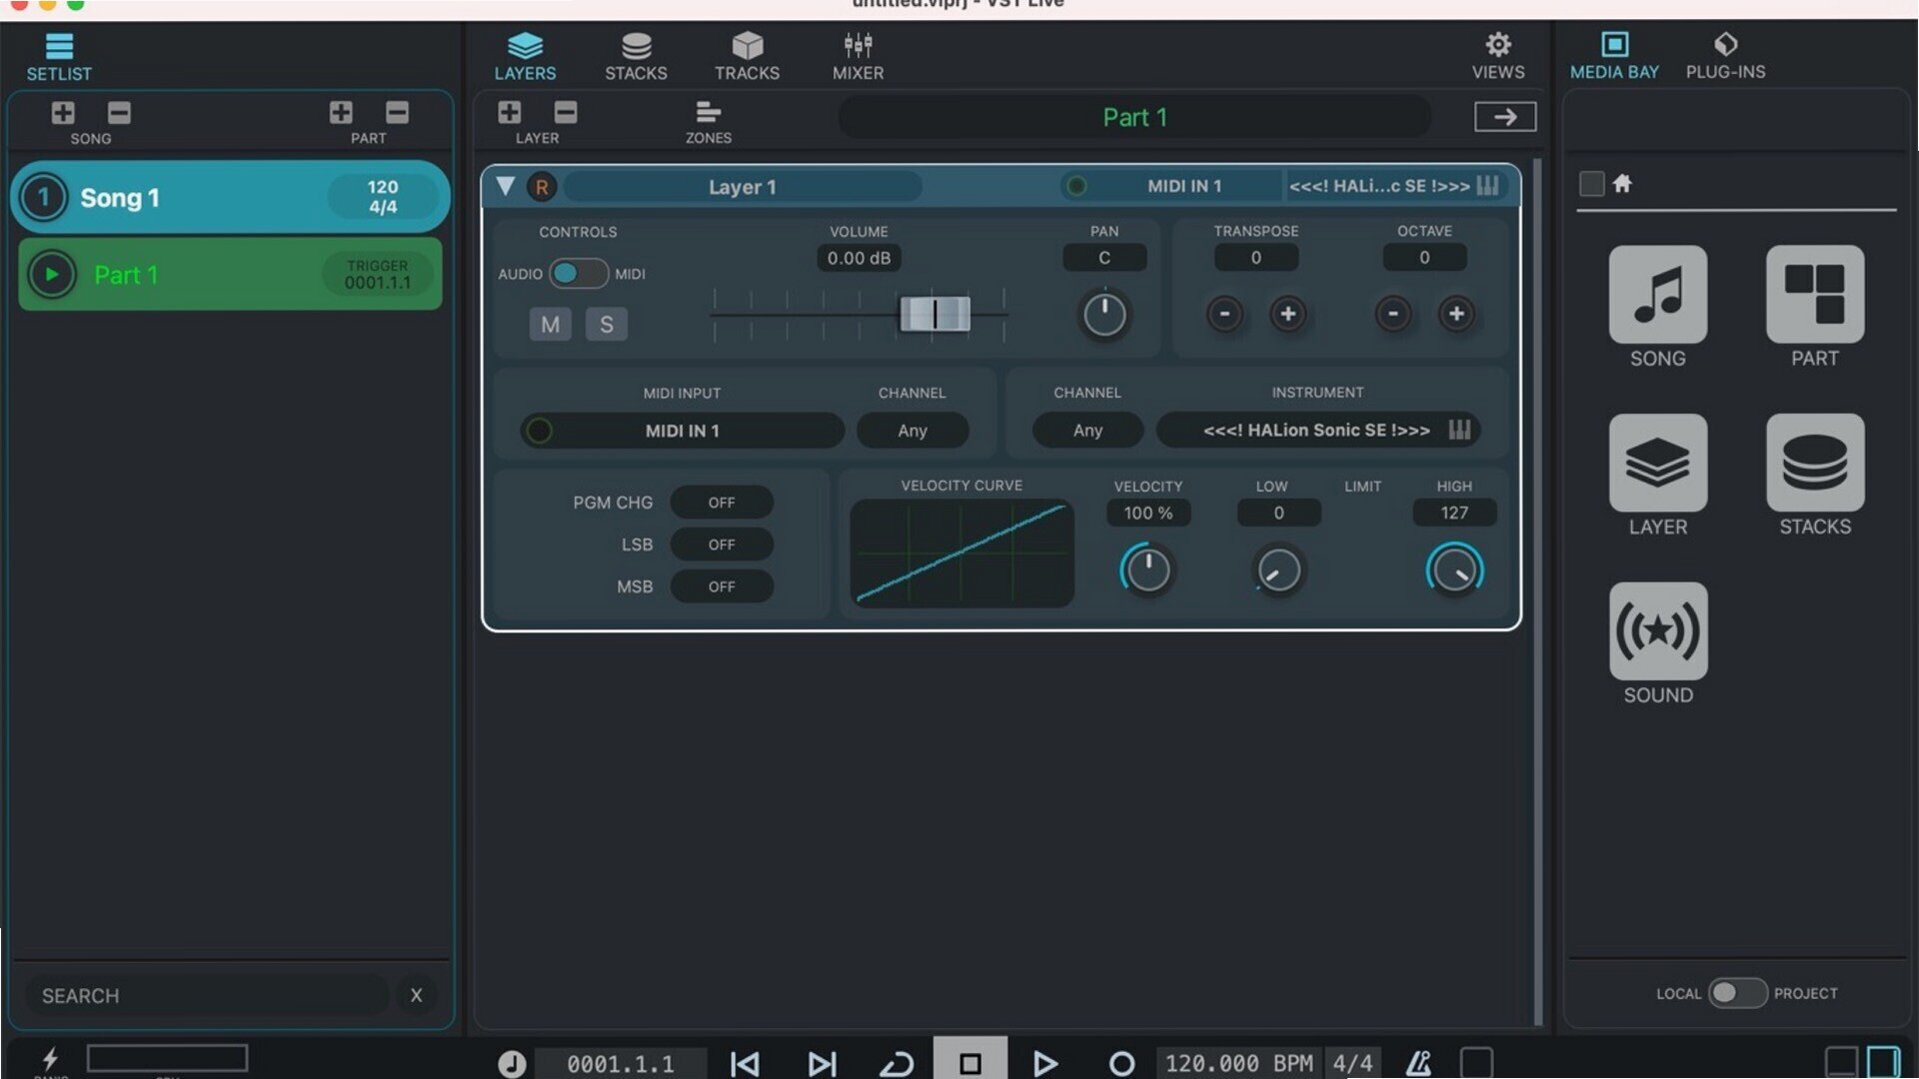Decrease transpose with minus button
1919x1079 pixels.
1224,314
